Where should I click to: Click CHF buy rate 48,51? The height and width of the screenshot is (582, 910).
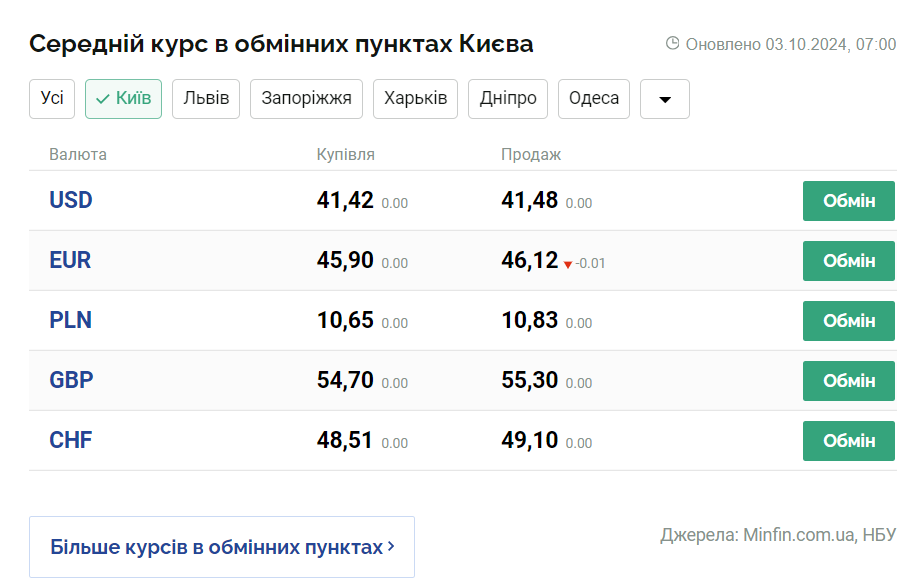[345, 440]
